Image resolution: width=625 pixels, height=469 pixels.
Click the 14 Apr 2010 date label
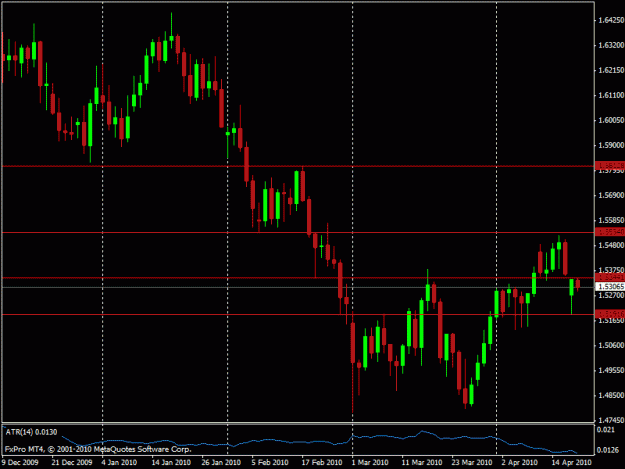click(572, 462)
